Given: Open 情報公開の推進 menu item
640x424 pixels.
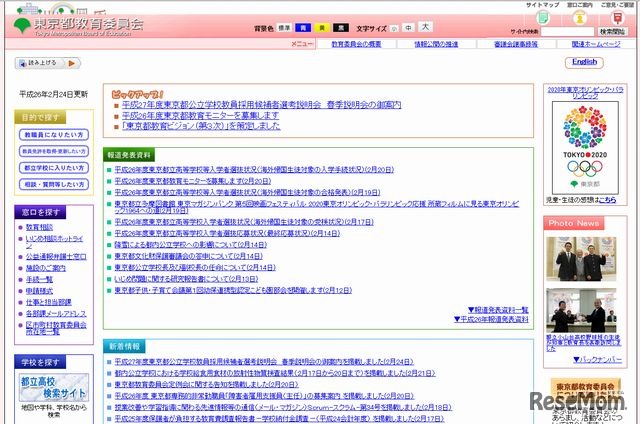Looking at the screenshot, I should pyautogui.click(x=436, y=44).
